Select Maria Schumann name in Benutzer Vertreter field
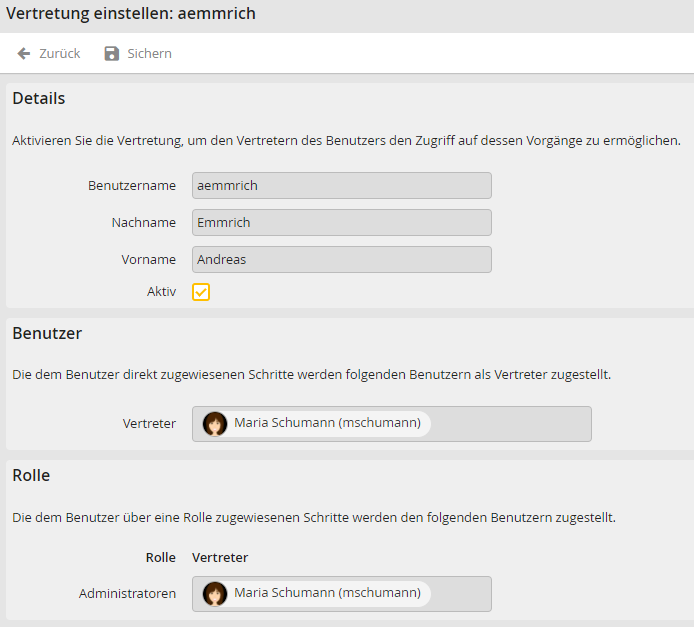Screen dimensions: 694x627 327,424
